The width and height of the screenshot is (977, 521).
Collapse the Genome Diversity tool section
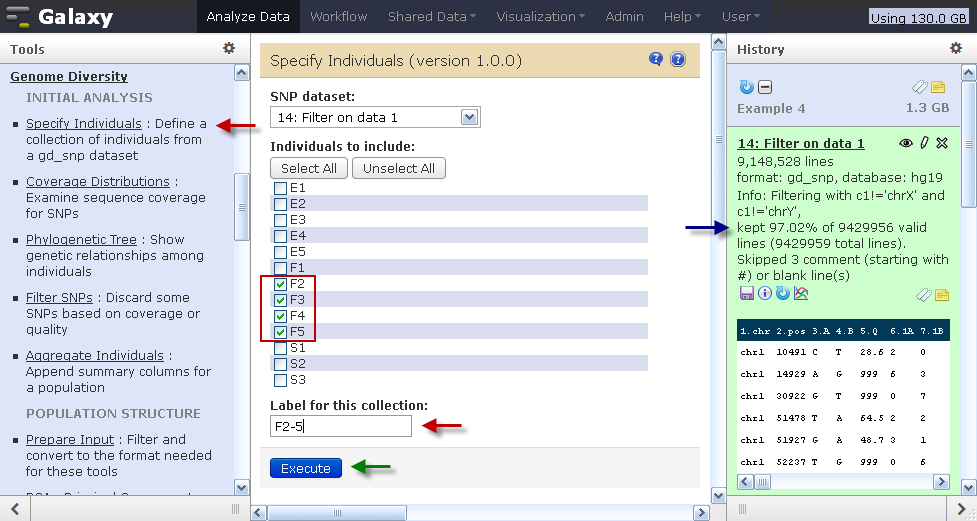(x=69, y=76)
